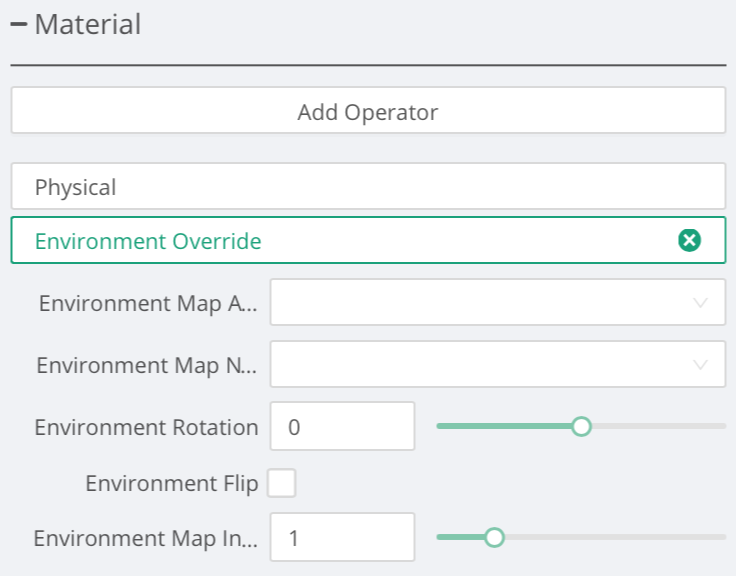Click the Material section title text
This screenshot has height=576, width=736.
click(x=88, y=25)
